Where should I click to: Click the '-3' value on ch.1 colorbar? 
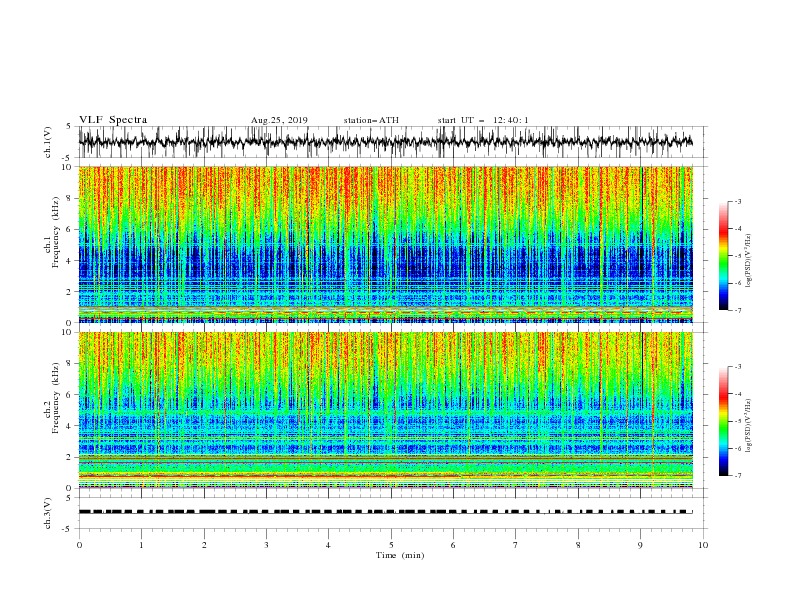pyautogui.click(x=737, y=201)
